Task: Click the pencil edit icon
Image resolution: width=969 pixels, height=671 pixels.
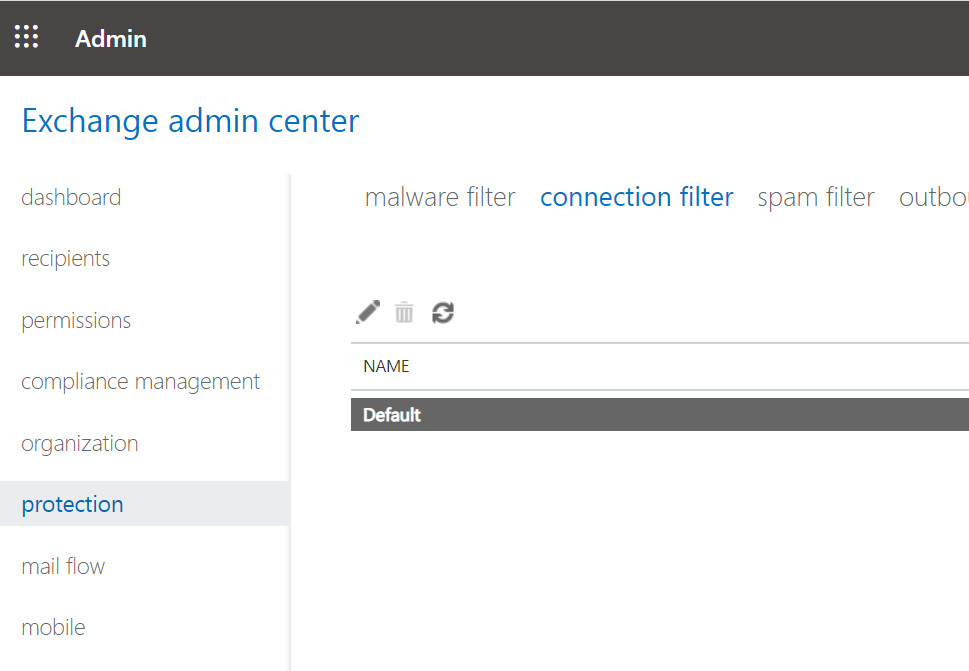Action: [368, 312]
